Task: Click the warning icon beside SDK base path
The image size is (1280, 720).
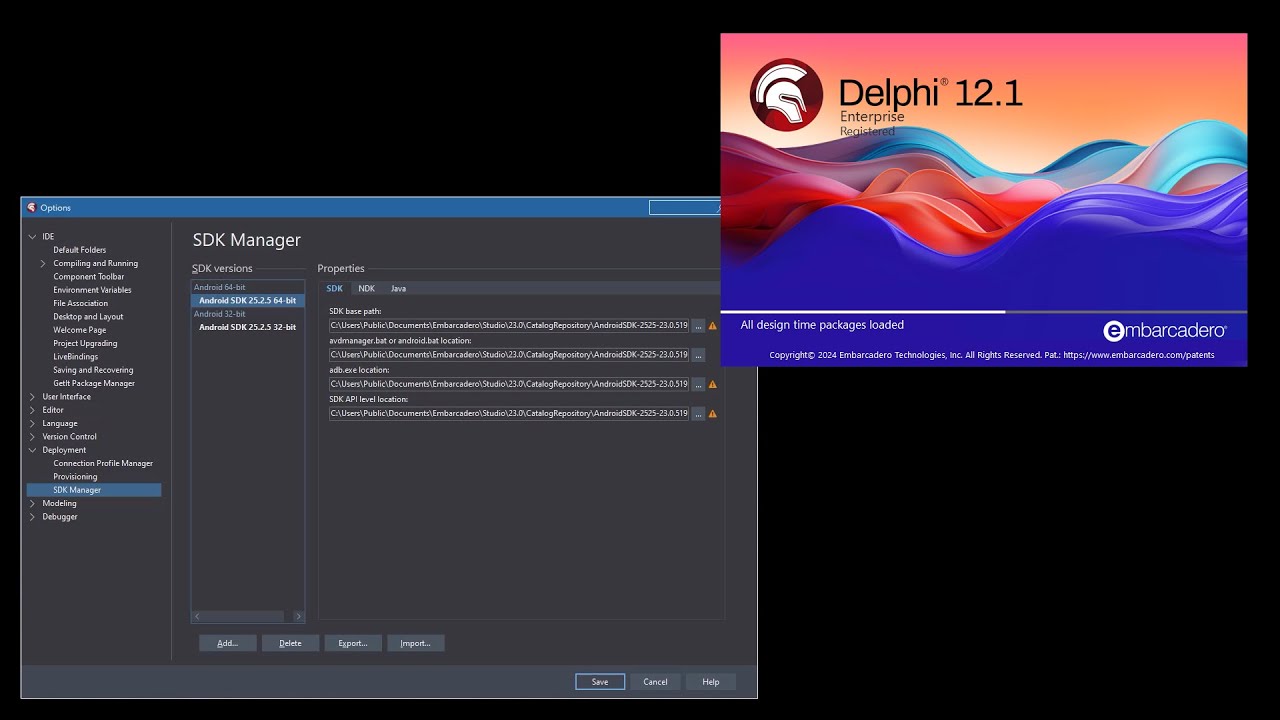Action: point(713,326)
